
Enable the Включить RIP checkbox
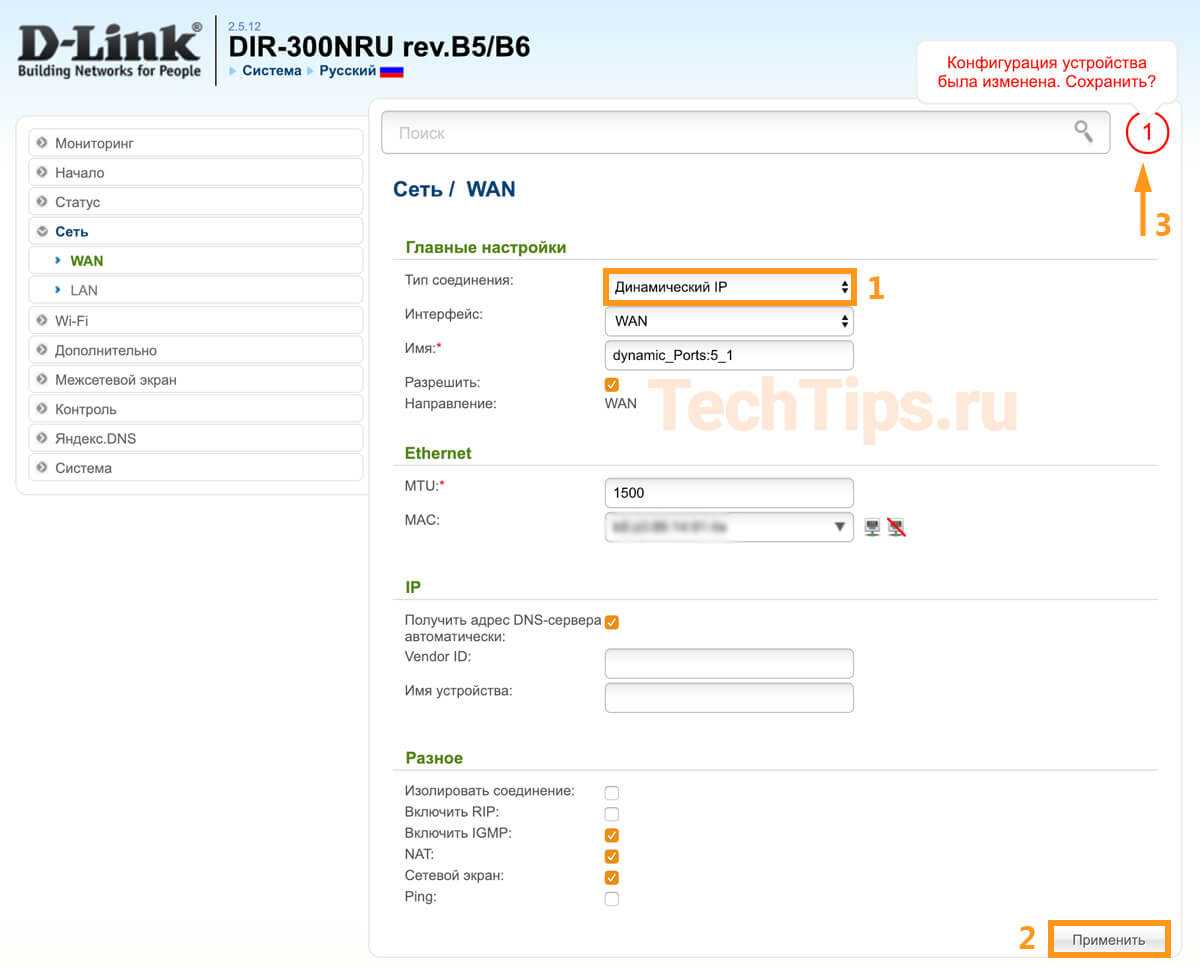pyautogui.click(x=612, y=814)
